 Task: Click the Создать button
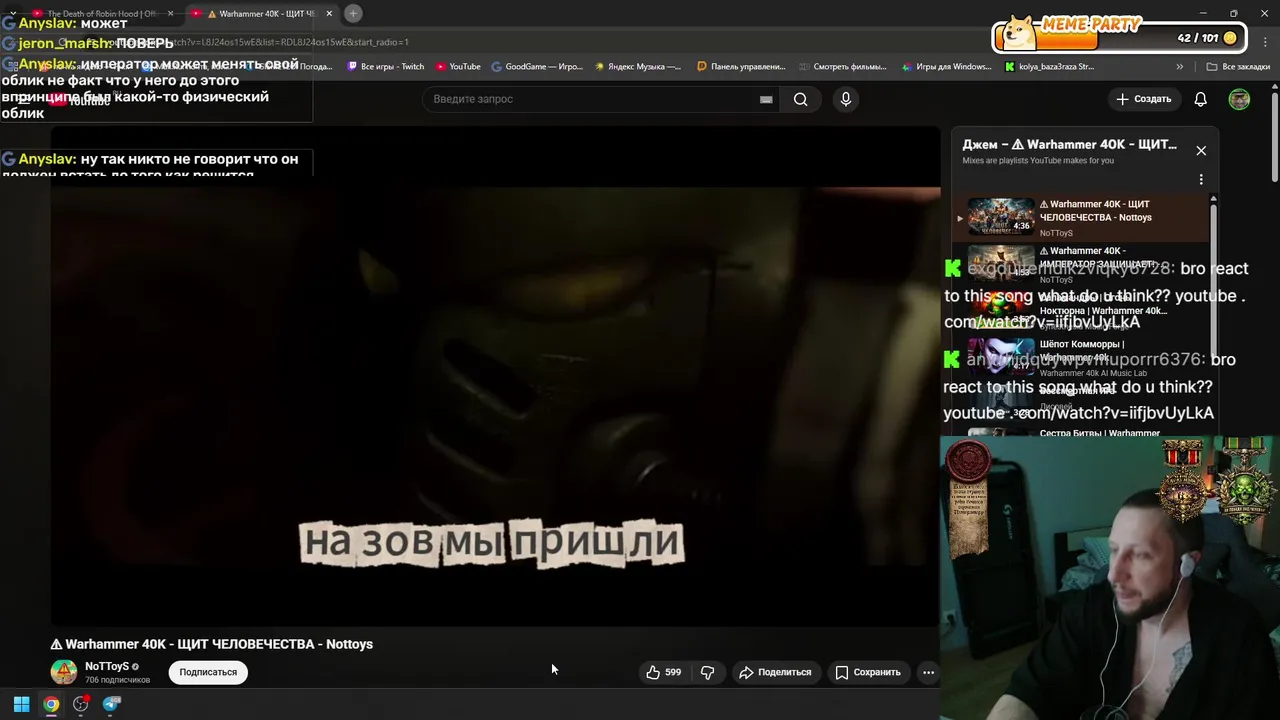[x=1144, y=99]
